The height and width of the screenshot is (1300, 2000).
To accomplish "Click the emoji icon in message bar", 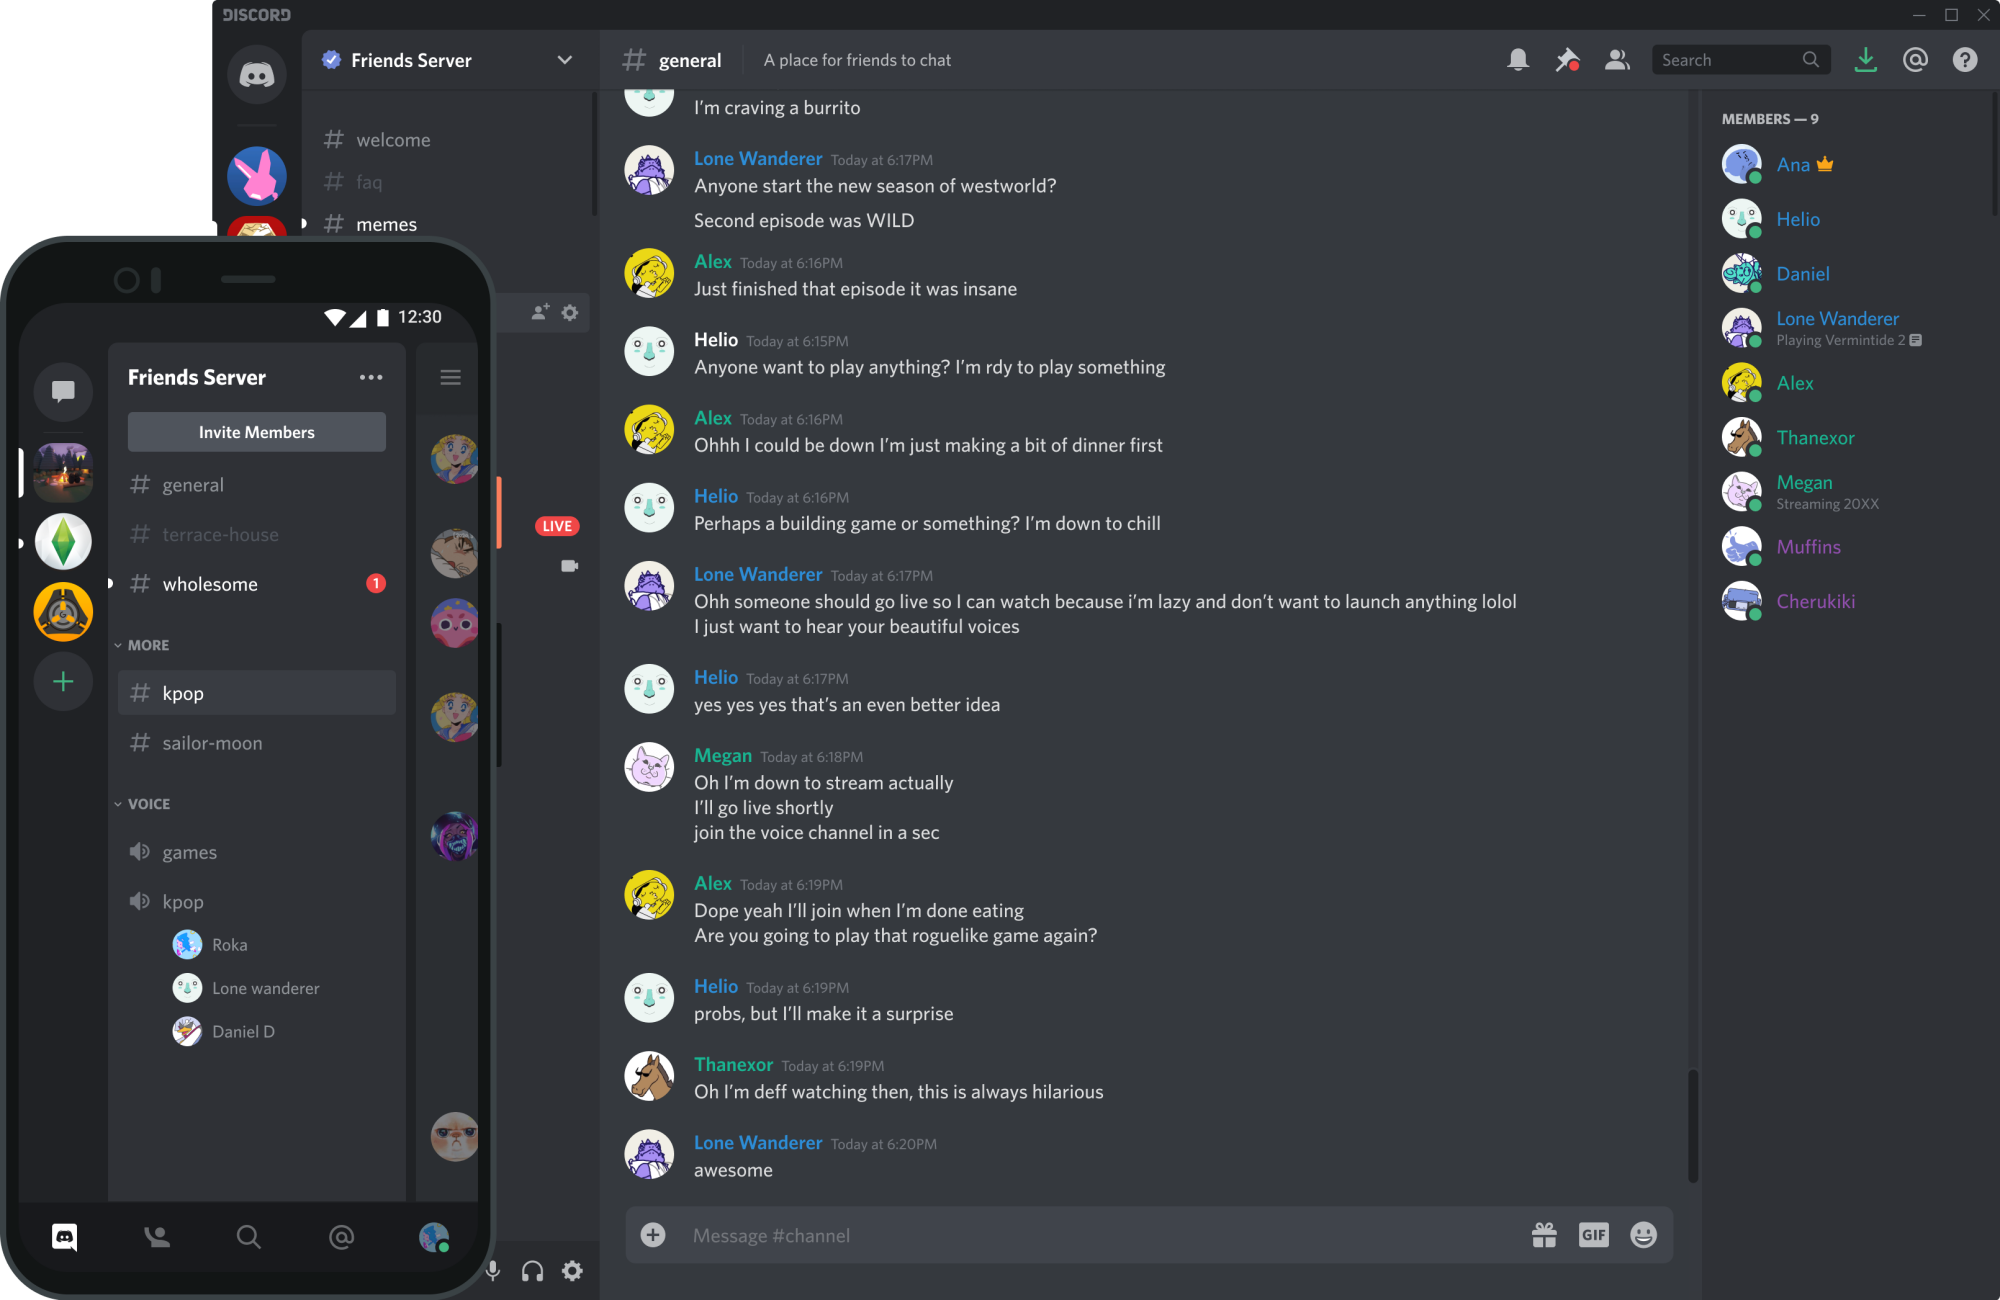I will point(1644,1232).
